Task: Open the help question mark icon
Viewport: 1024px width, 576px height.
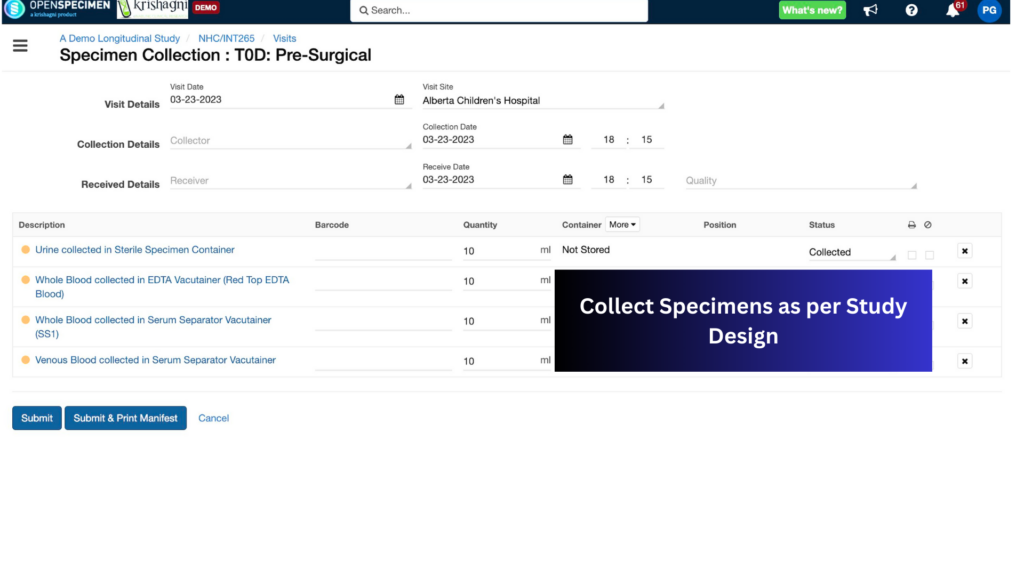Action: (909, 11)
